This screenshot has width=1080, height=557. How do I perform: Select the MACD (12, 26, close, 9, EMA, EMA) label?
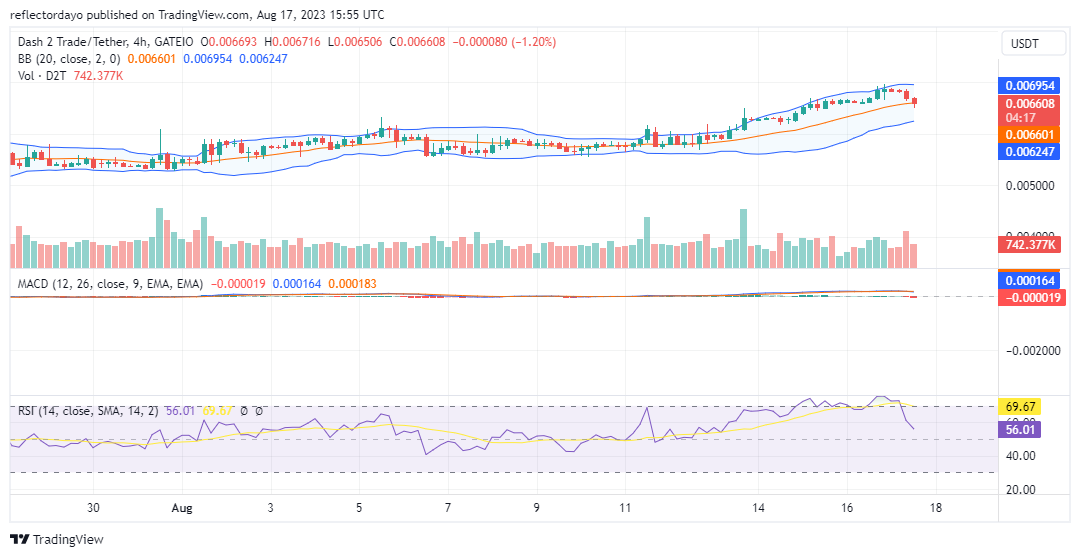(110, 284)
